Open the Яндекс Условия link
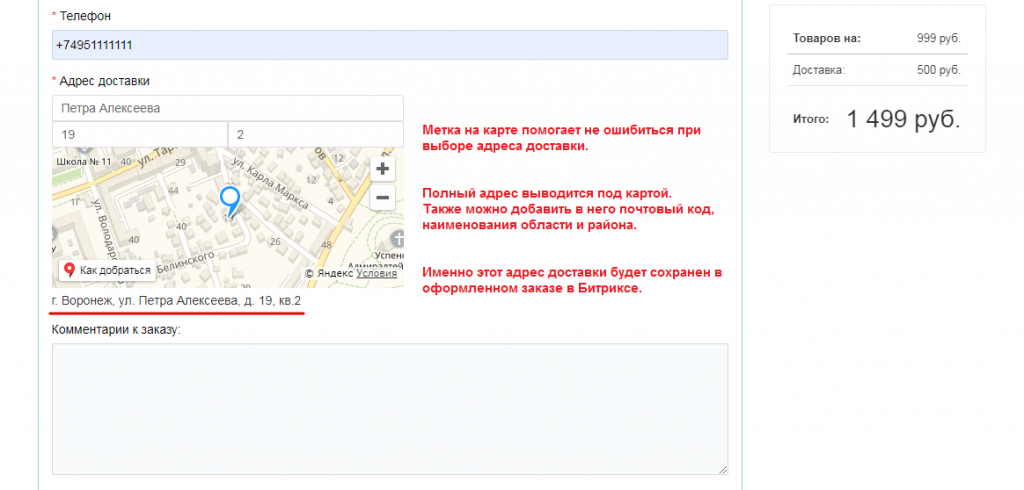The image size is (1024, 490). (x=376, y=273)
